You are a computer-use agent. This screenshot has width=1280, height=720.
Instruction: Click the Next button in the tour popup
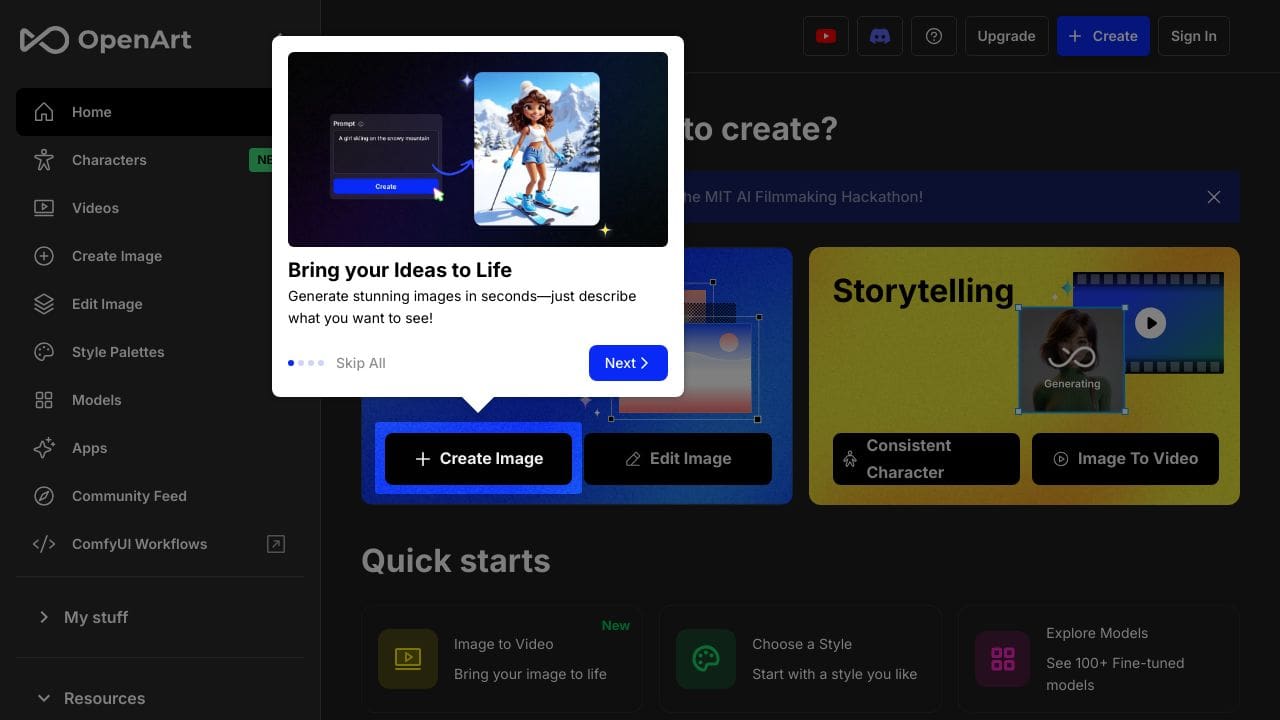click(x=628, y=363)
